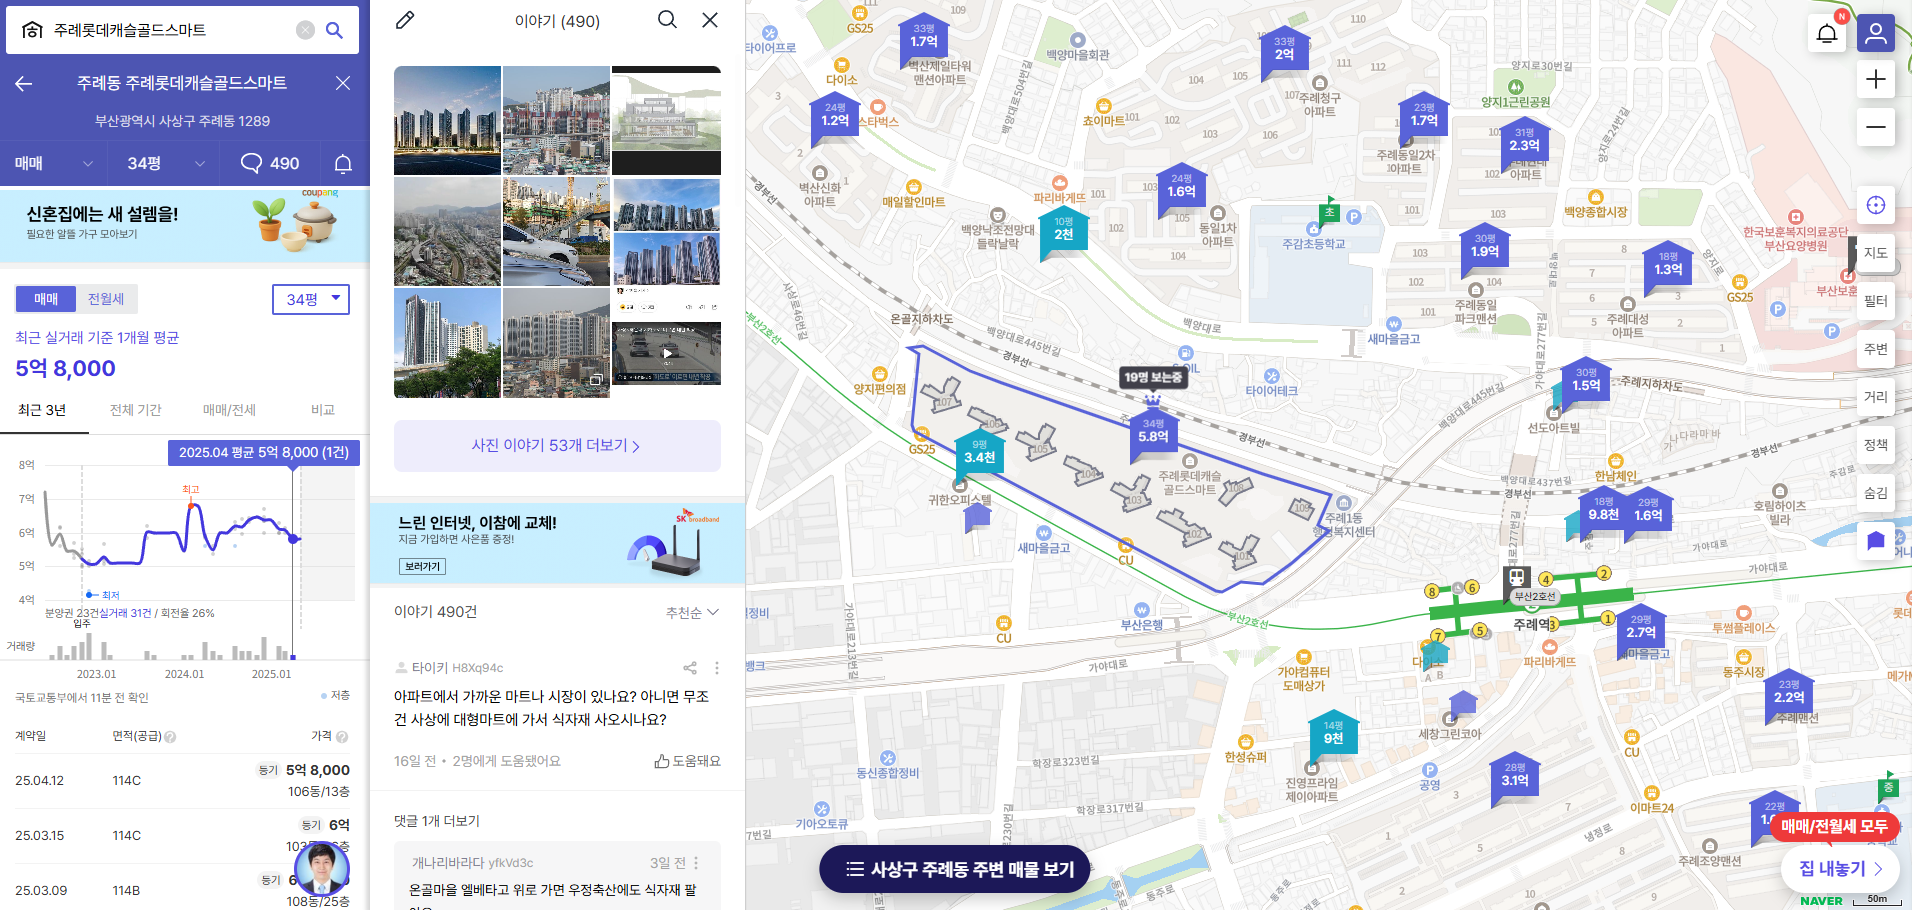This screenshot has height=910, width=1912.
Task: Click the agent profile photo bubble
Action: [322, 869]
